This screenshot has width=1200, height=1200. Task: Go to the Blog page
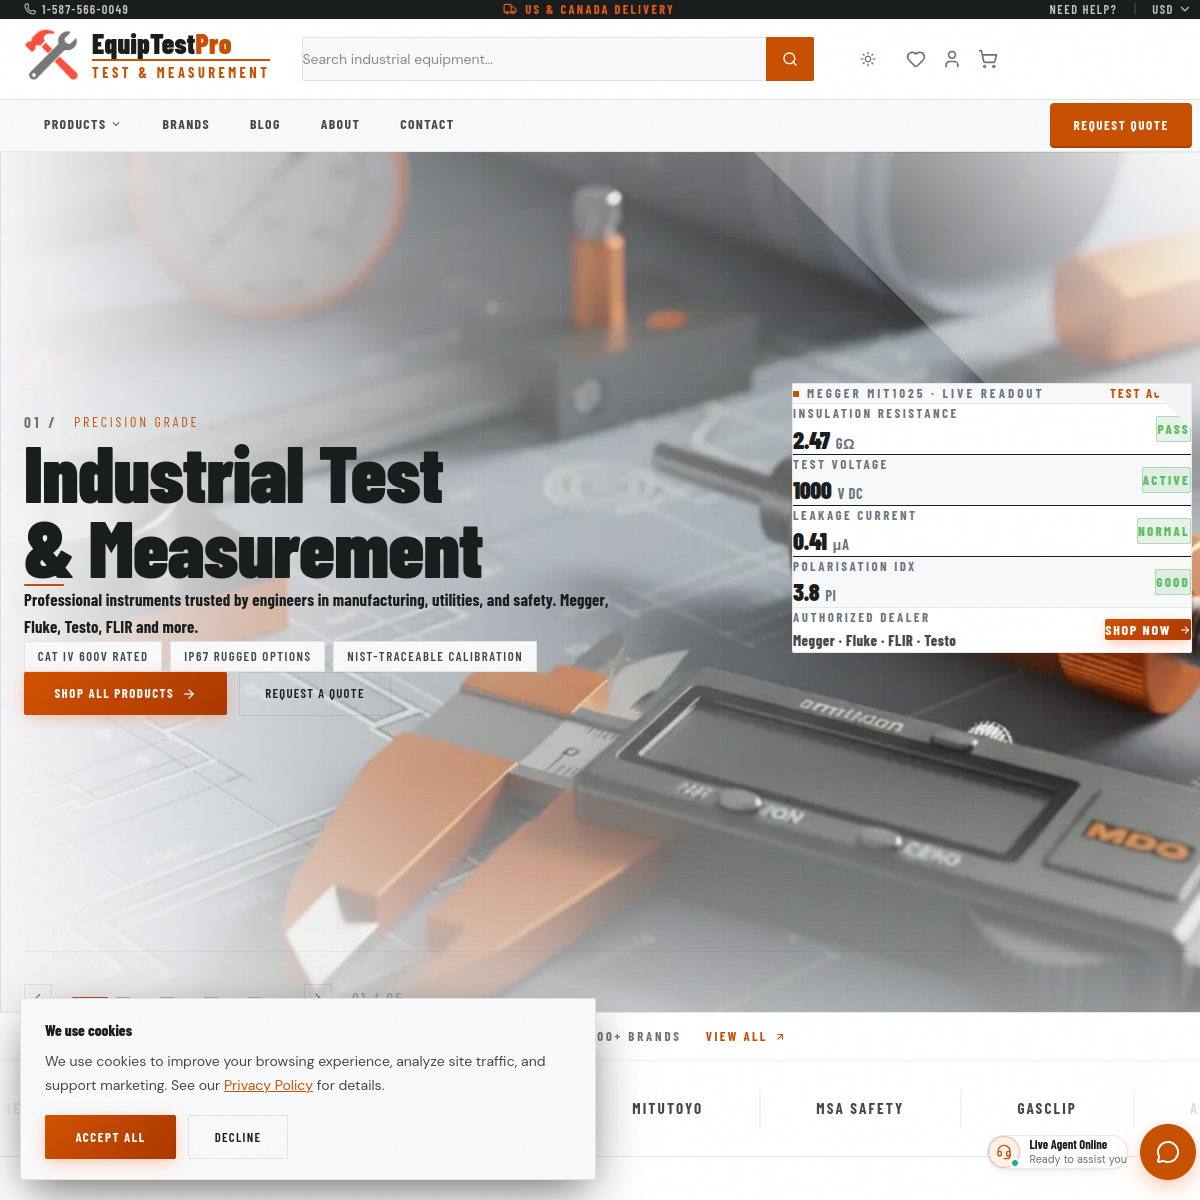point(265,125)
